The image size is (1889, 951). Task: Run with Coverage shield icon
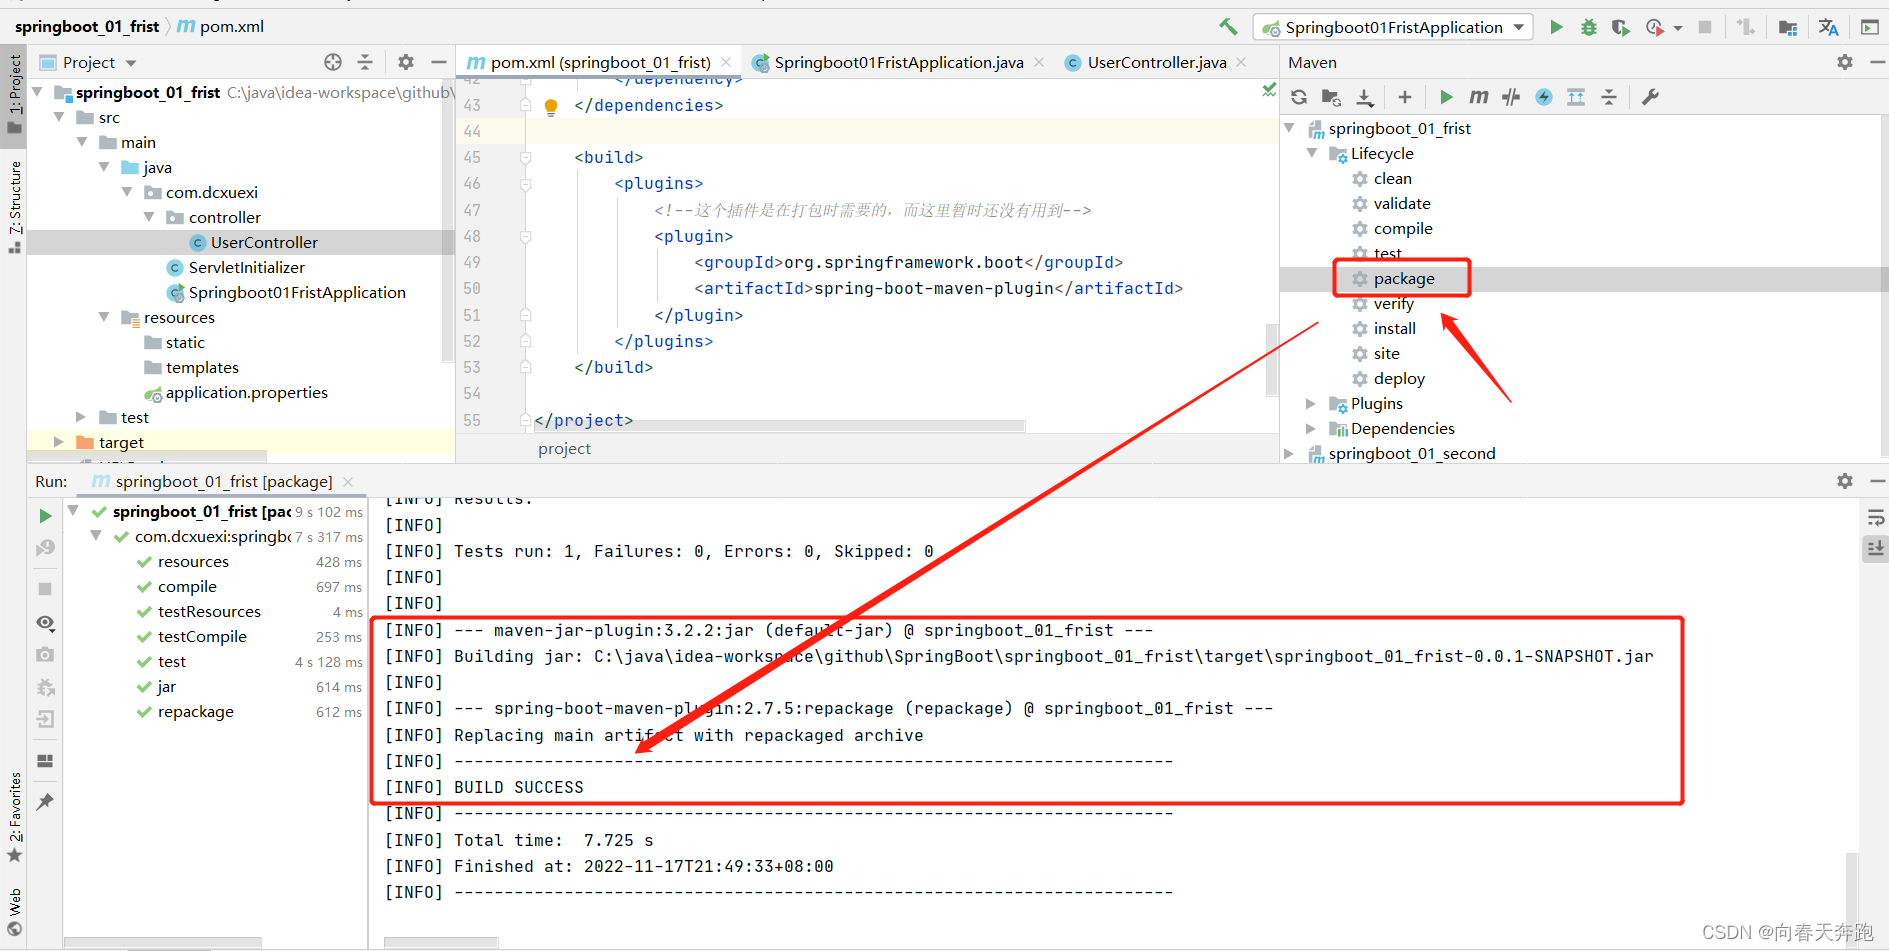[1620, 27]
